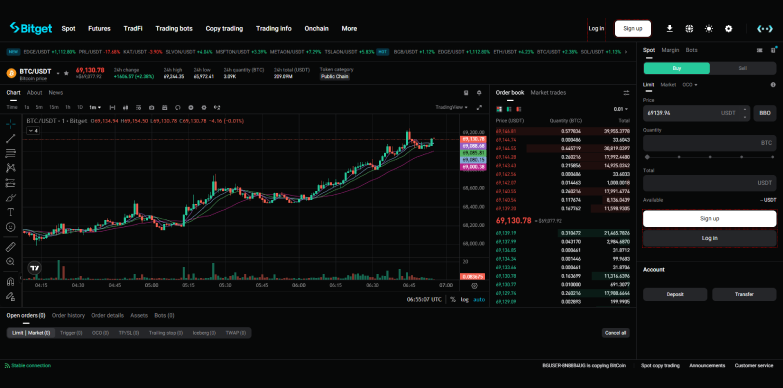Show only buy orders in order book
The height and width of the screenshot is (388, 783).
point(509,109)
